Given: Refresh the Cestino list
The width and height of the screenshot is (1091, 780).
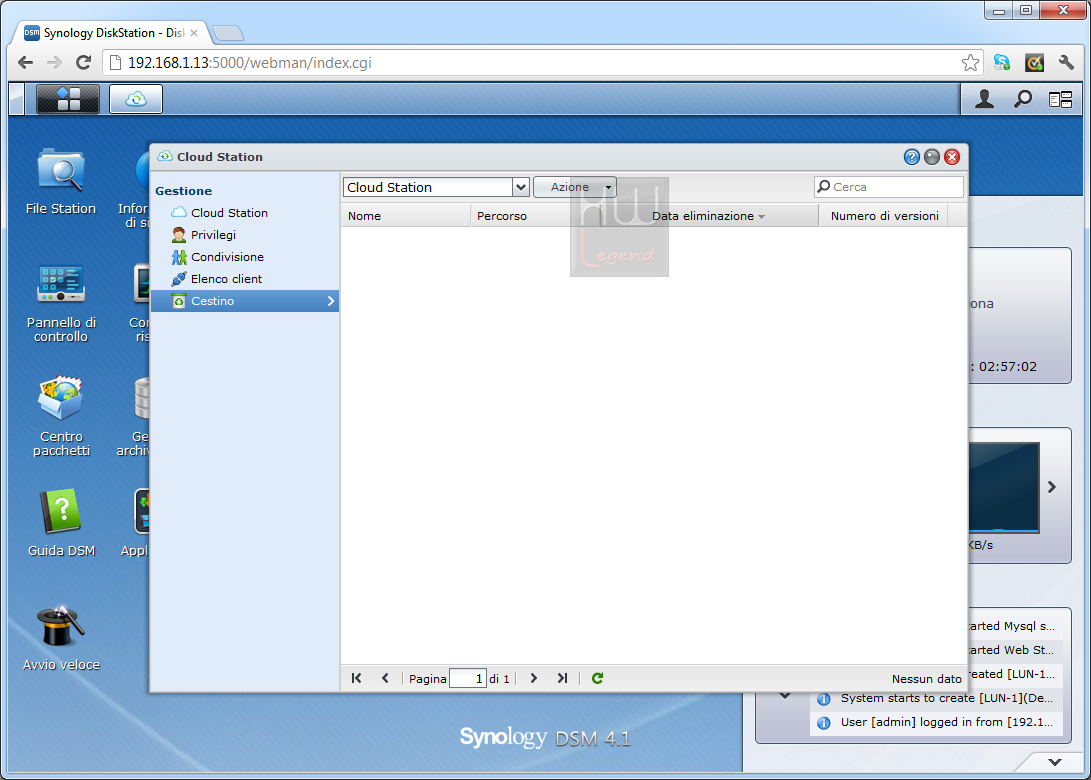Looking at the screenshot, I should click(x=597, y=678).
